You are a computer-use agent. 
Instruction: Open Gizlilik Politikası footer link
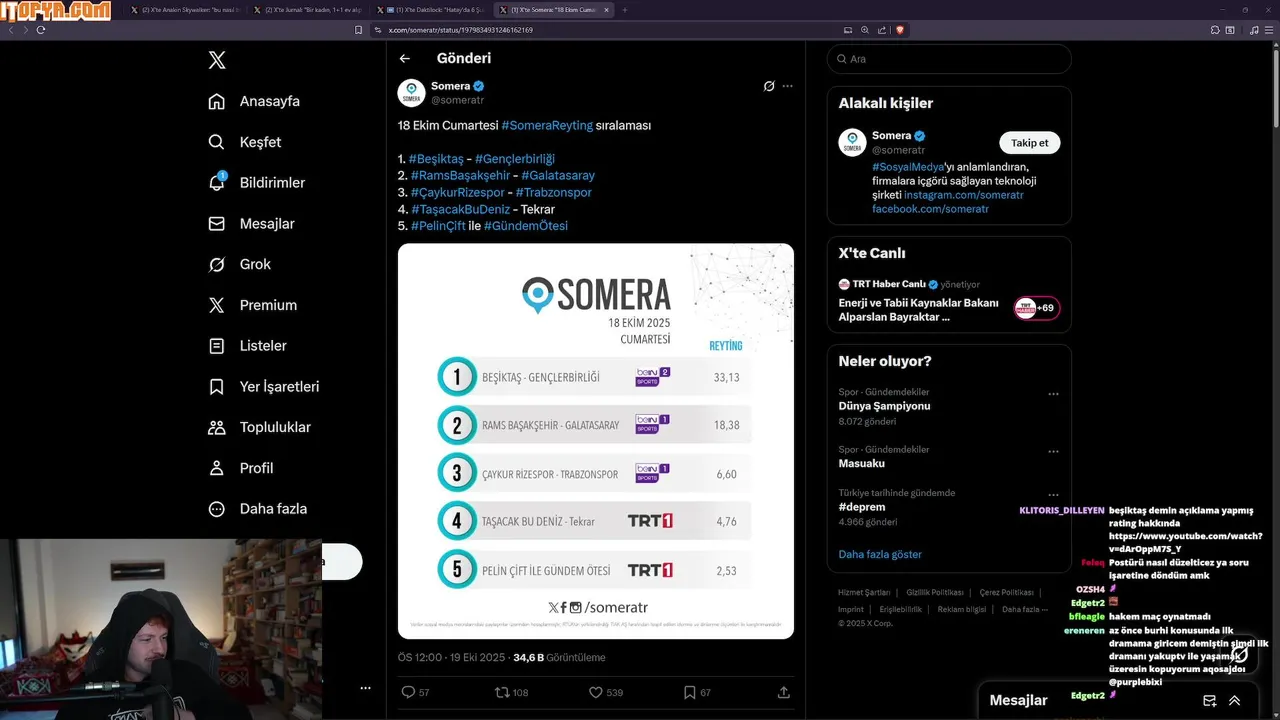coord(935,592)
